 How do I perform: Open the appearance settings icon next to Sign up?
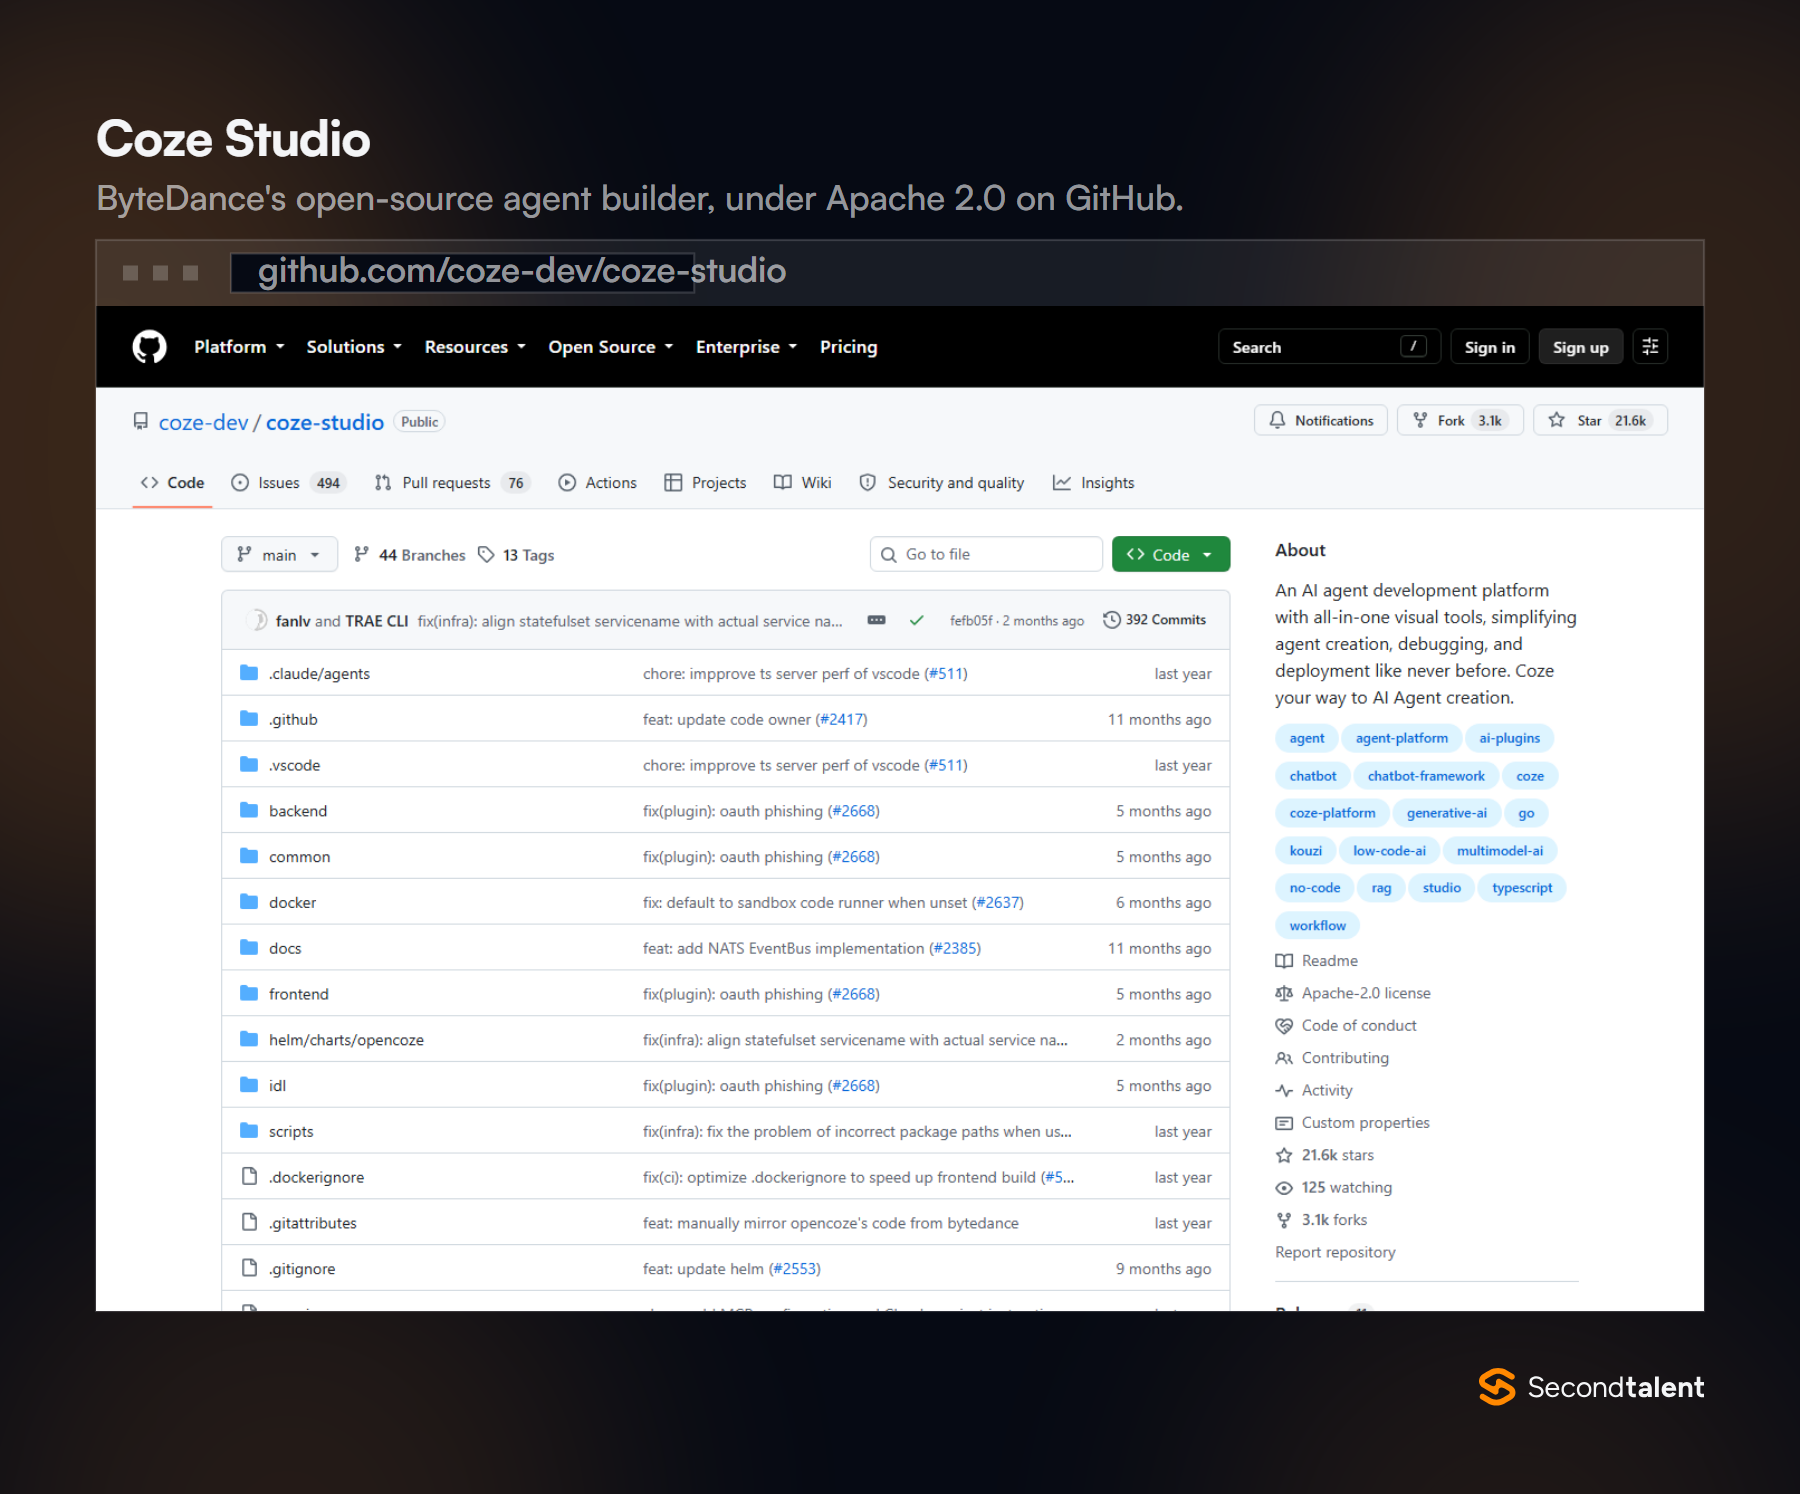1650,347
